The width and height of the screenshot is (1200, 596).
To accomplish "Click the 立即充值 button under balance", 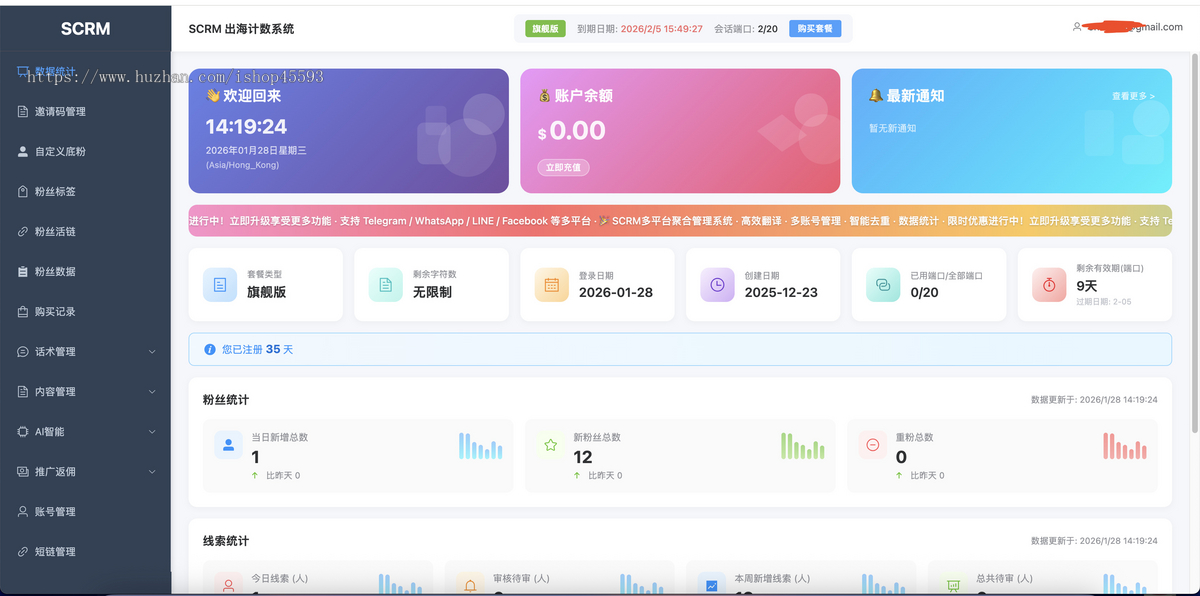I will (563, 167).
